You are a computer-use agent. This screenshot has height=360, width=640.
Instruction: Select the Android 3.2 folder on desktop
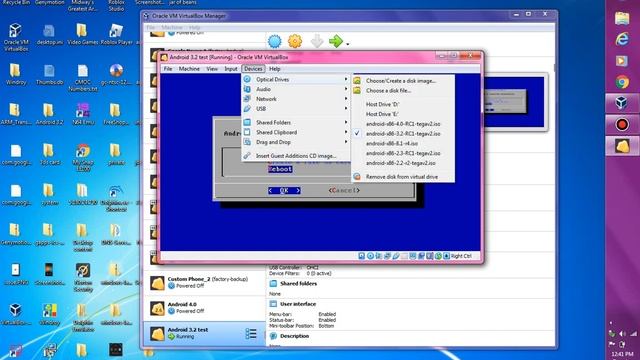(49, 115)
